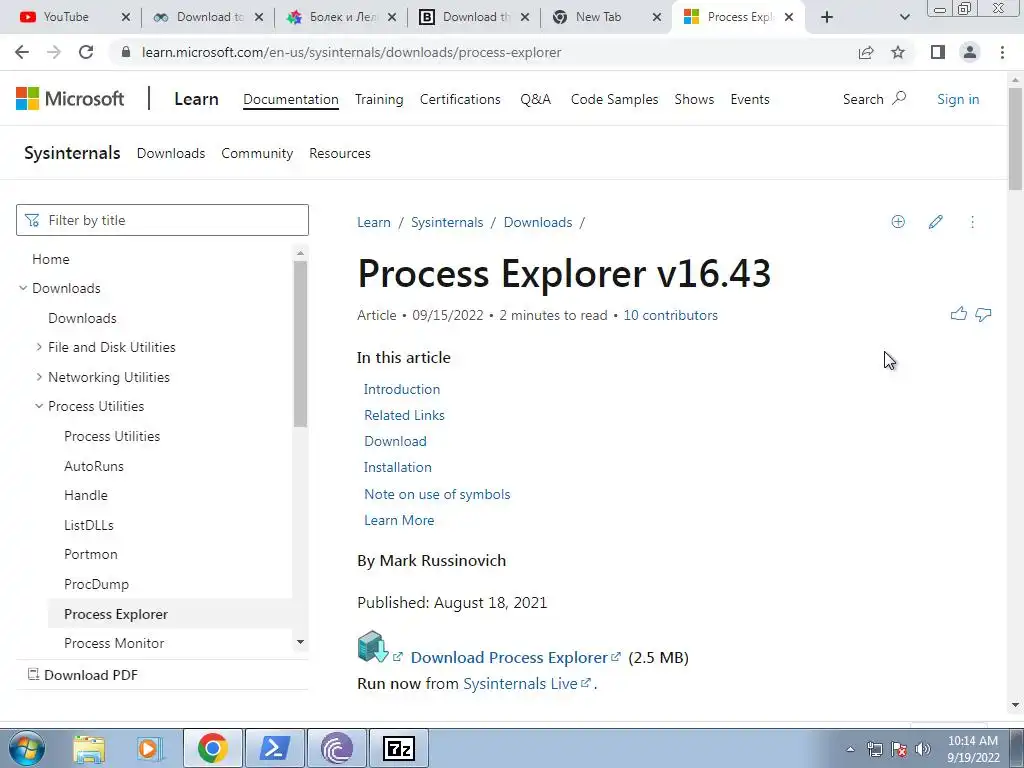Image resolution: width=1024 pixels, height=768 pixels.
Task: Open the tab search chevron
Action: [x=904, y=17]
